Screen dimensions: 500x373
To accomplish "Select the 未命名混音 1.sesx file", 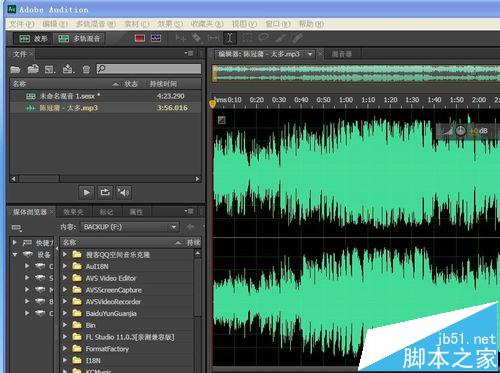I will 105,96.
